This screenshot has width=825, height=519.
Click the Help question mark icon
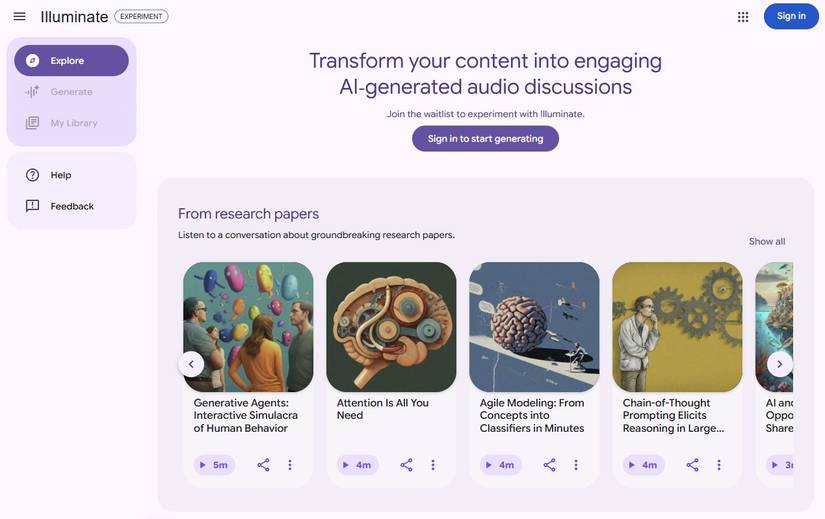33,175
